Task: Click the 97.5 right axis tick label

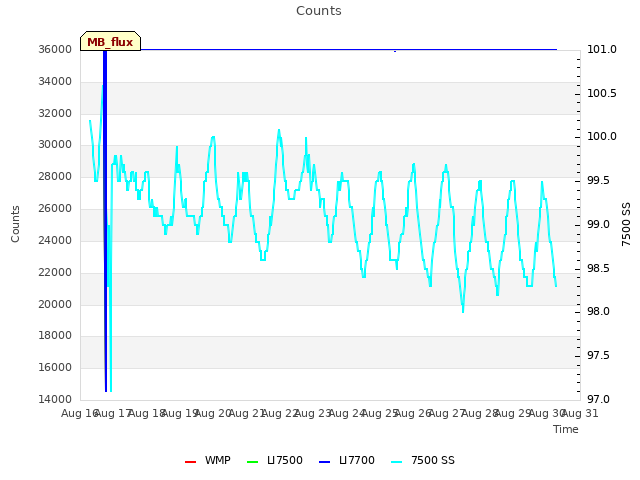Action: click(x=598, y=356)
